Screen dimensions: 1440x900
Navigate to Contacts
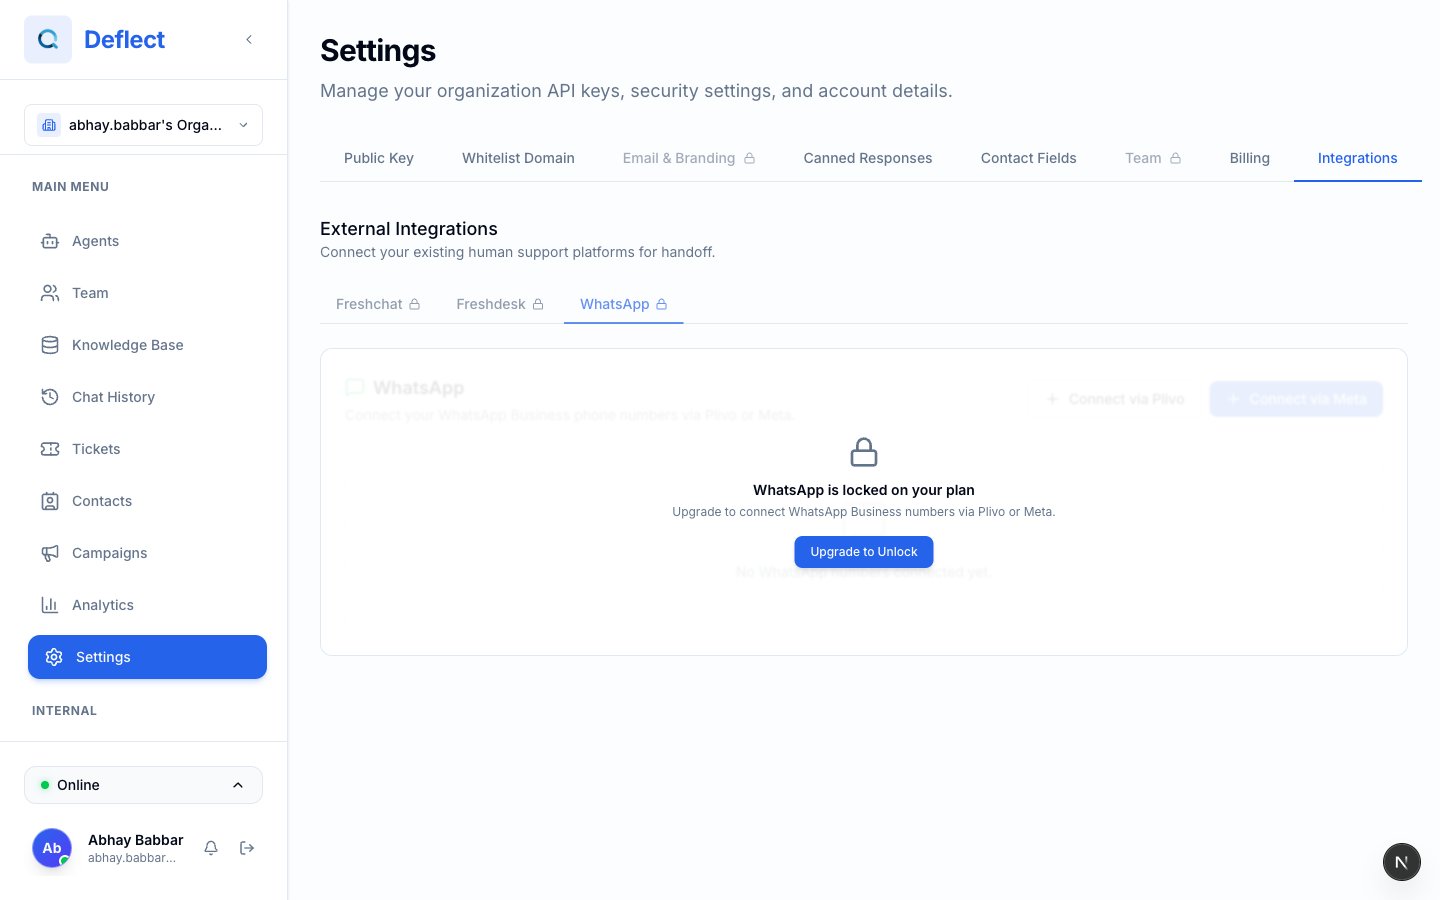pyautogui.click(x=147, y=501)
